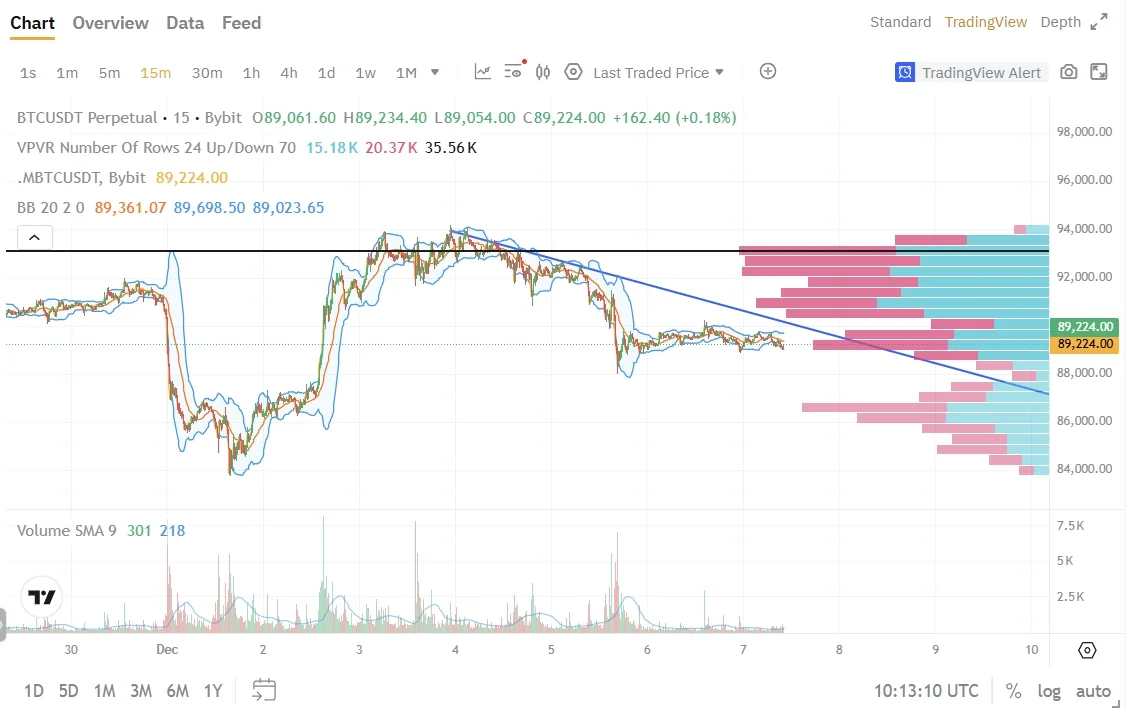The height and width of the screenshot is (709, 1126).
Task: Open price scale settings icon
Action: click(x=1087, y=651)
